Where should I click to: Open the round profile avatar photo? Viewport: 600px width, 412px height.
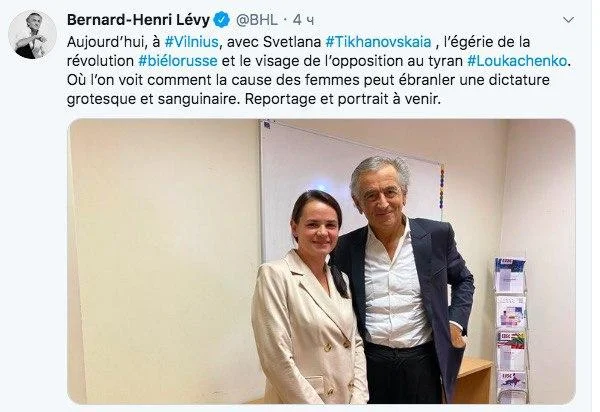point(33,34)
